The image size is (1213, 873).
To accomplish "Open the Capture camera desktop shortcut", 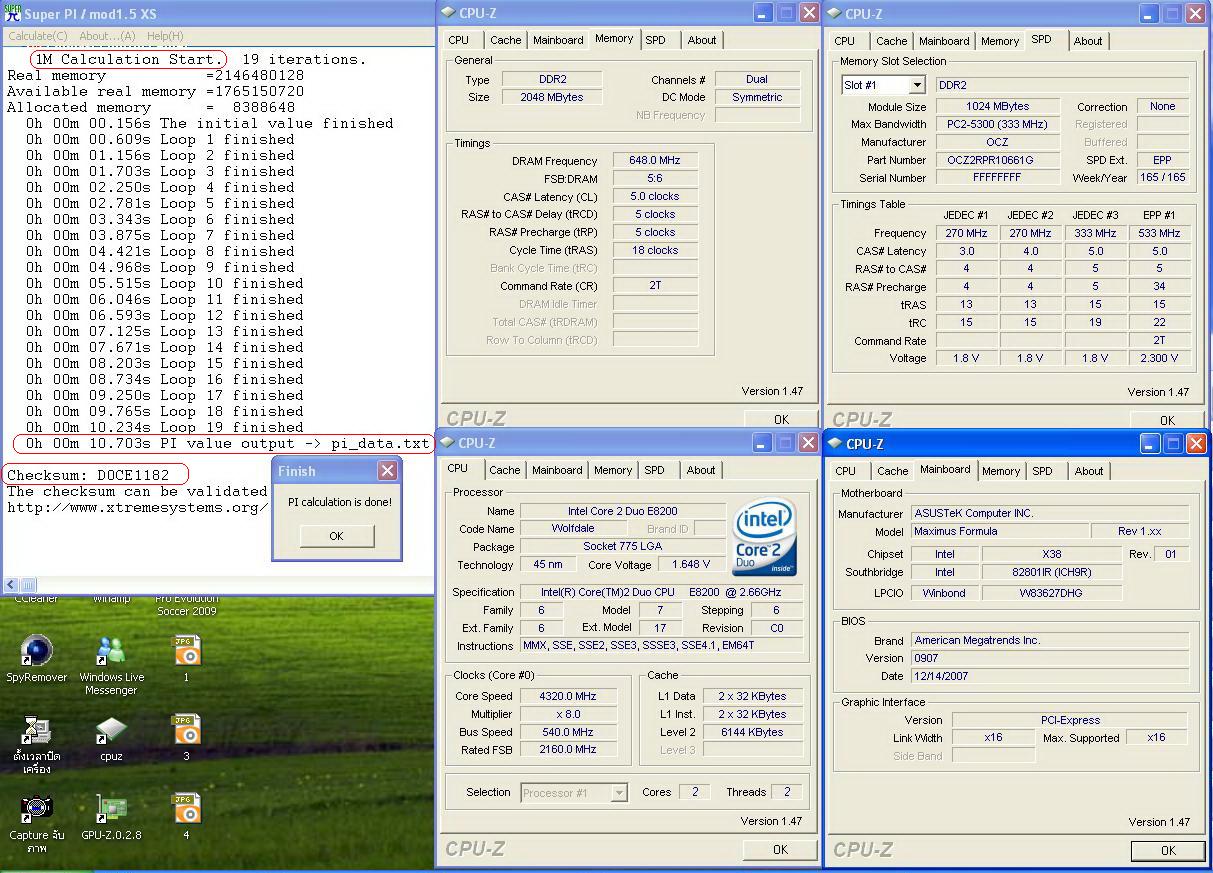I will [x=37, y=824].
